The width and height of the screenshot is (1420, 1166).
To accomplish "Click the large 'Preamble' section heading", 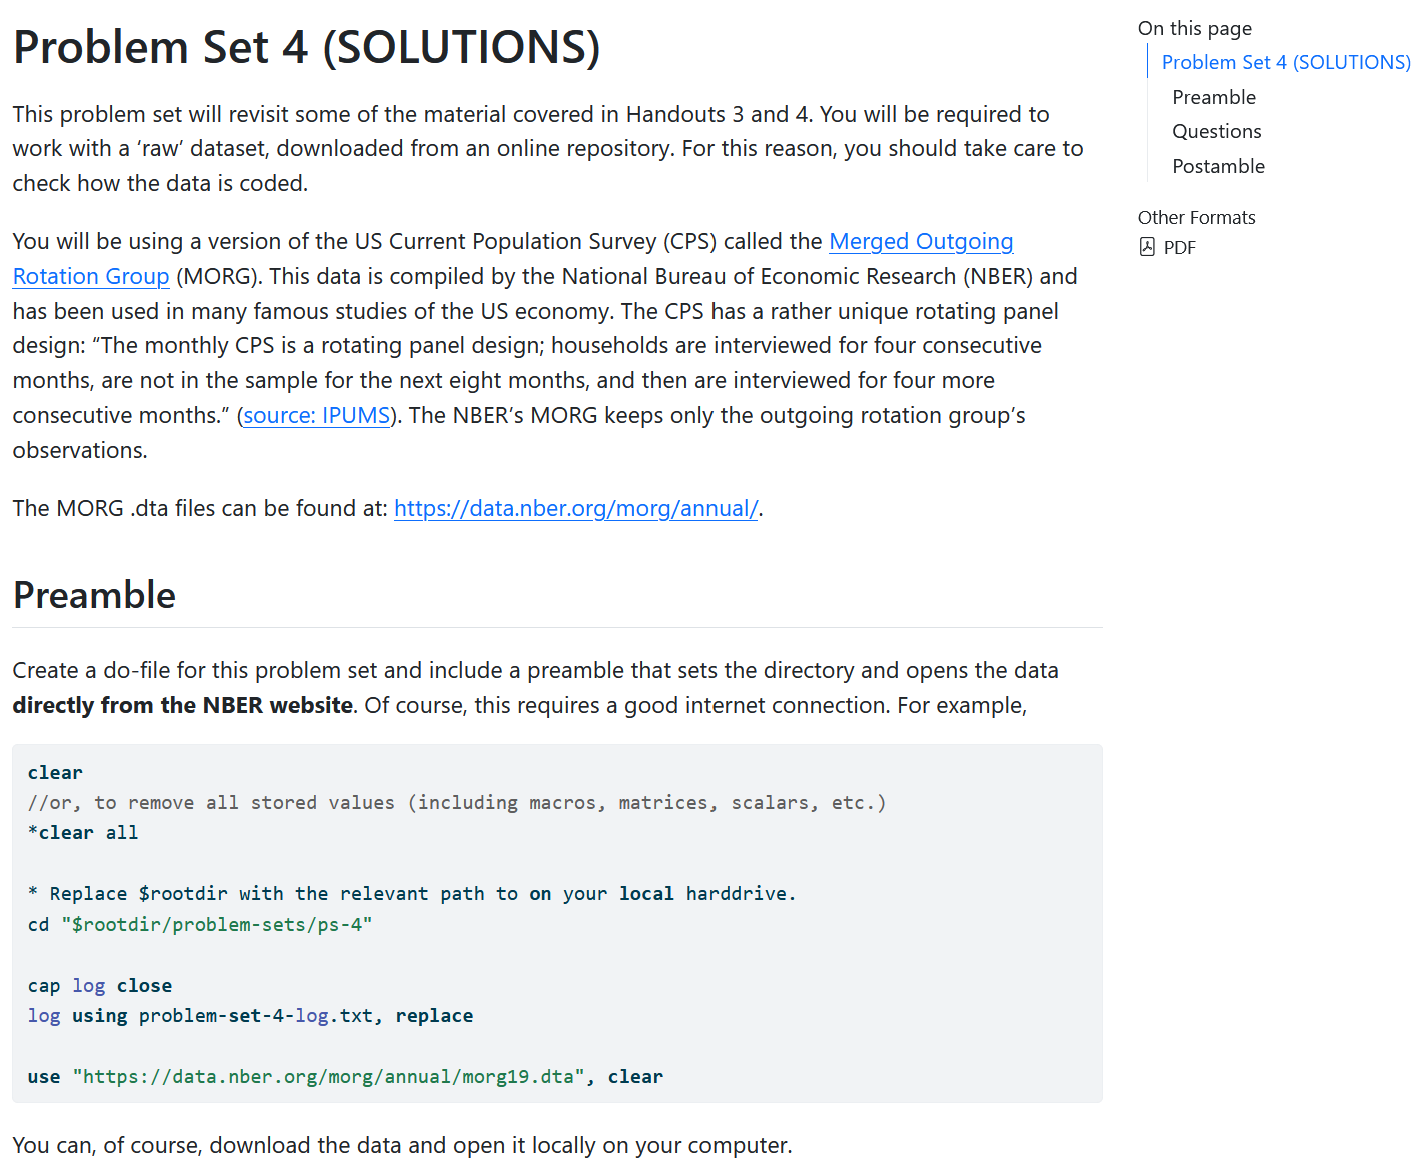I will coord(94,595).
